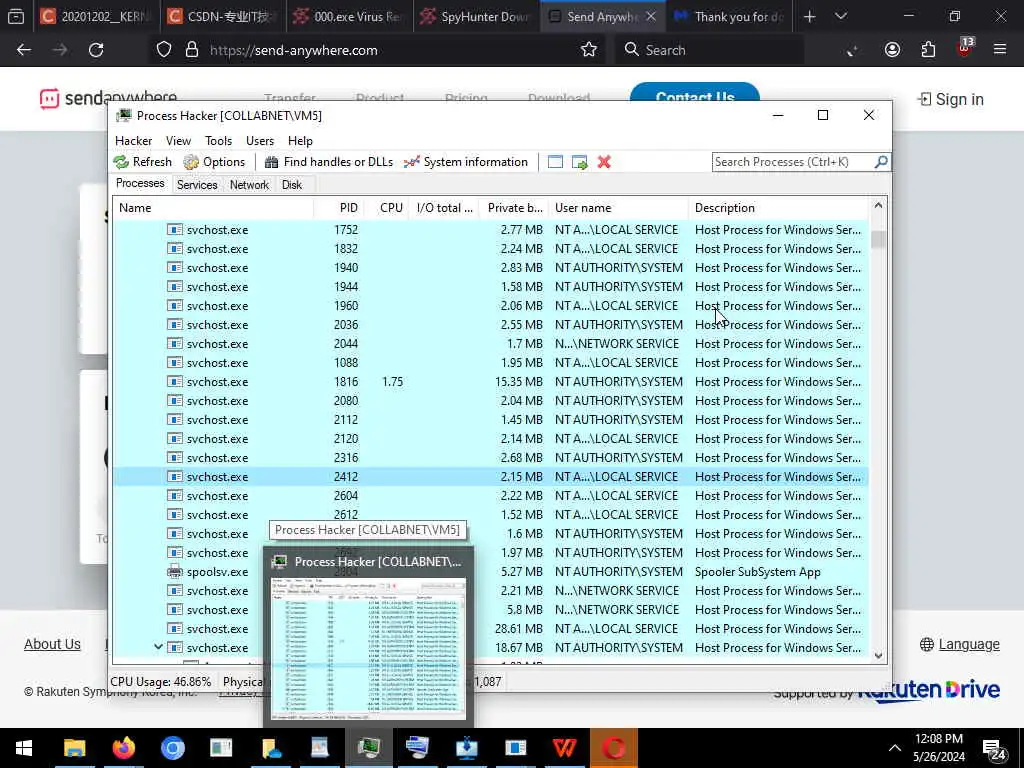Switch to the Disk tab
Screen dimensions: 1024x768
pos(292,185)
